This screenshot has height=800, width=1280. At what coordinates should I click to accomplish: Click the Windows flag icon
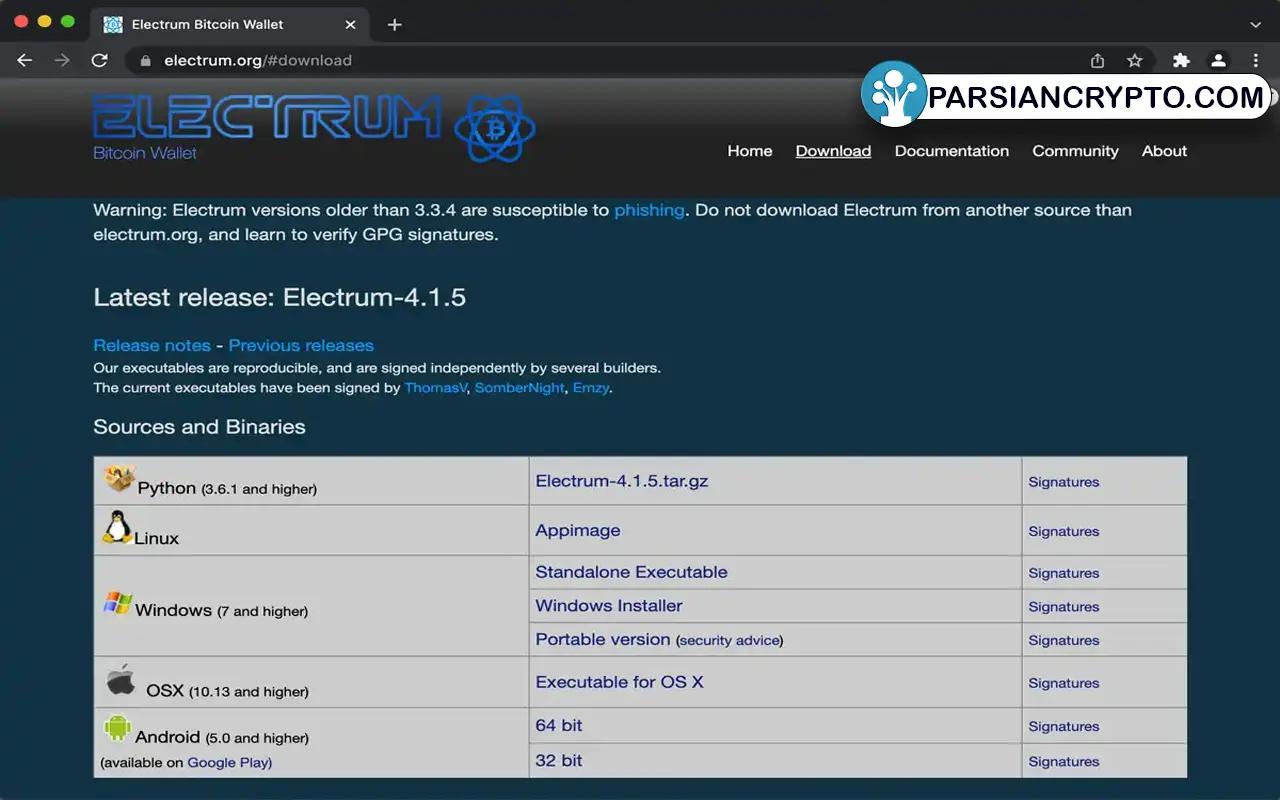(x=117, y=603)
